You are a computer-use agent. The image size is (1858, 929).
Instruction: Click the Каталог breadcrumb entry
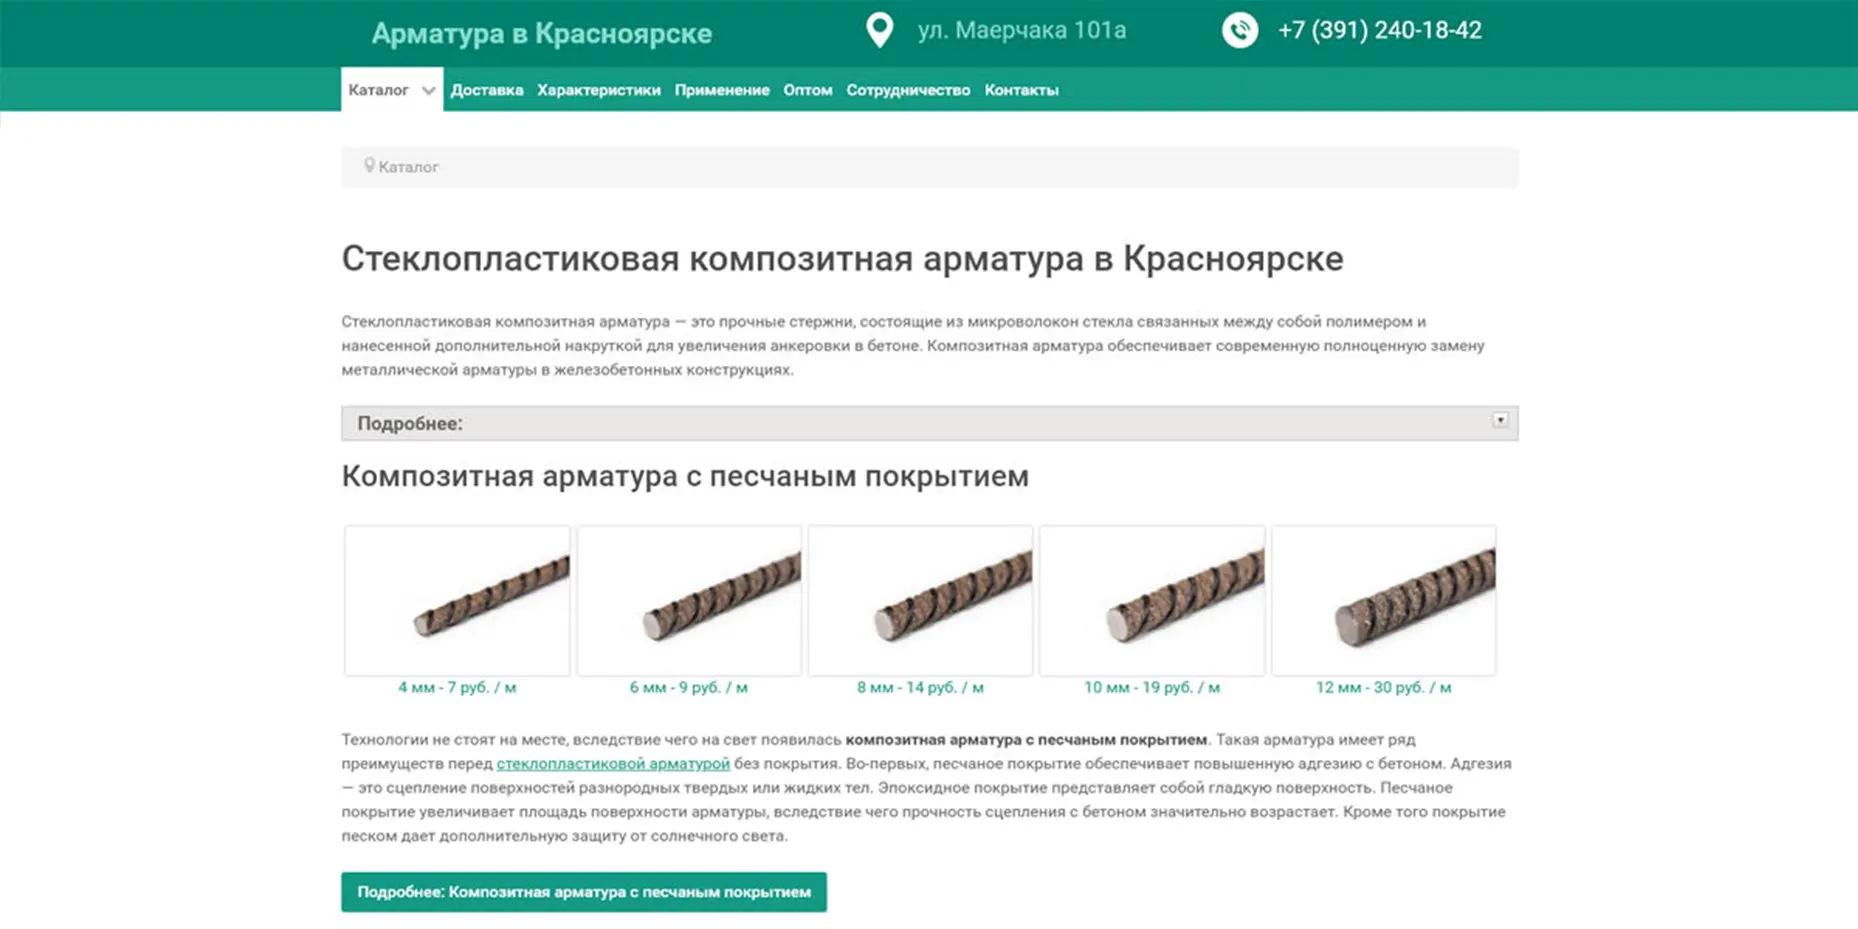[x=408, y=167]
